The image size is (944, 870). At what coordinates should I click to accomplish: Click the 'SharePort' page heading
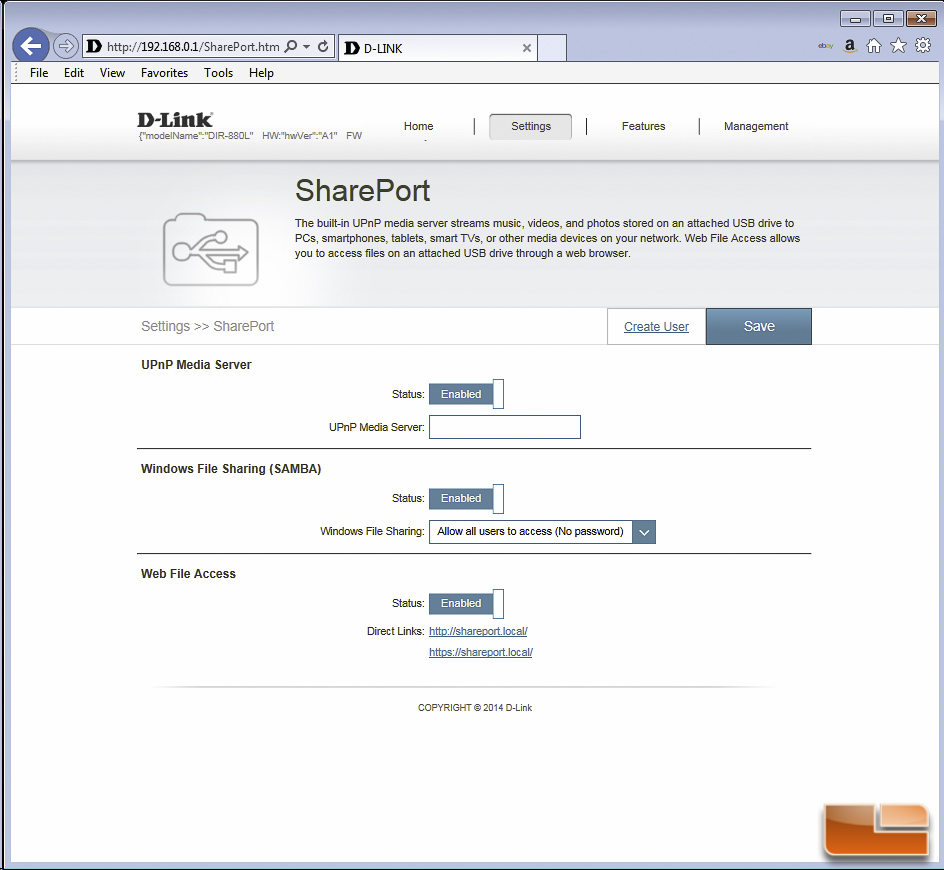click(362, 191)
